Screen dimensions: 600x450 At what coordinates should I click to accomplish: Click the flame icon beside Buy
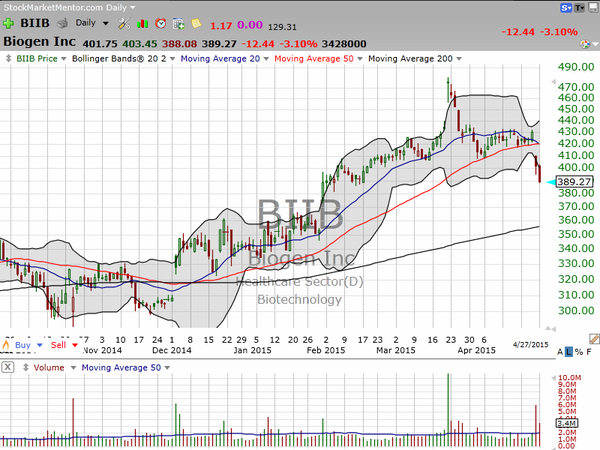(6, 344)
